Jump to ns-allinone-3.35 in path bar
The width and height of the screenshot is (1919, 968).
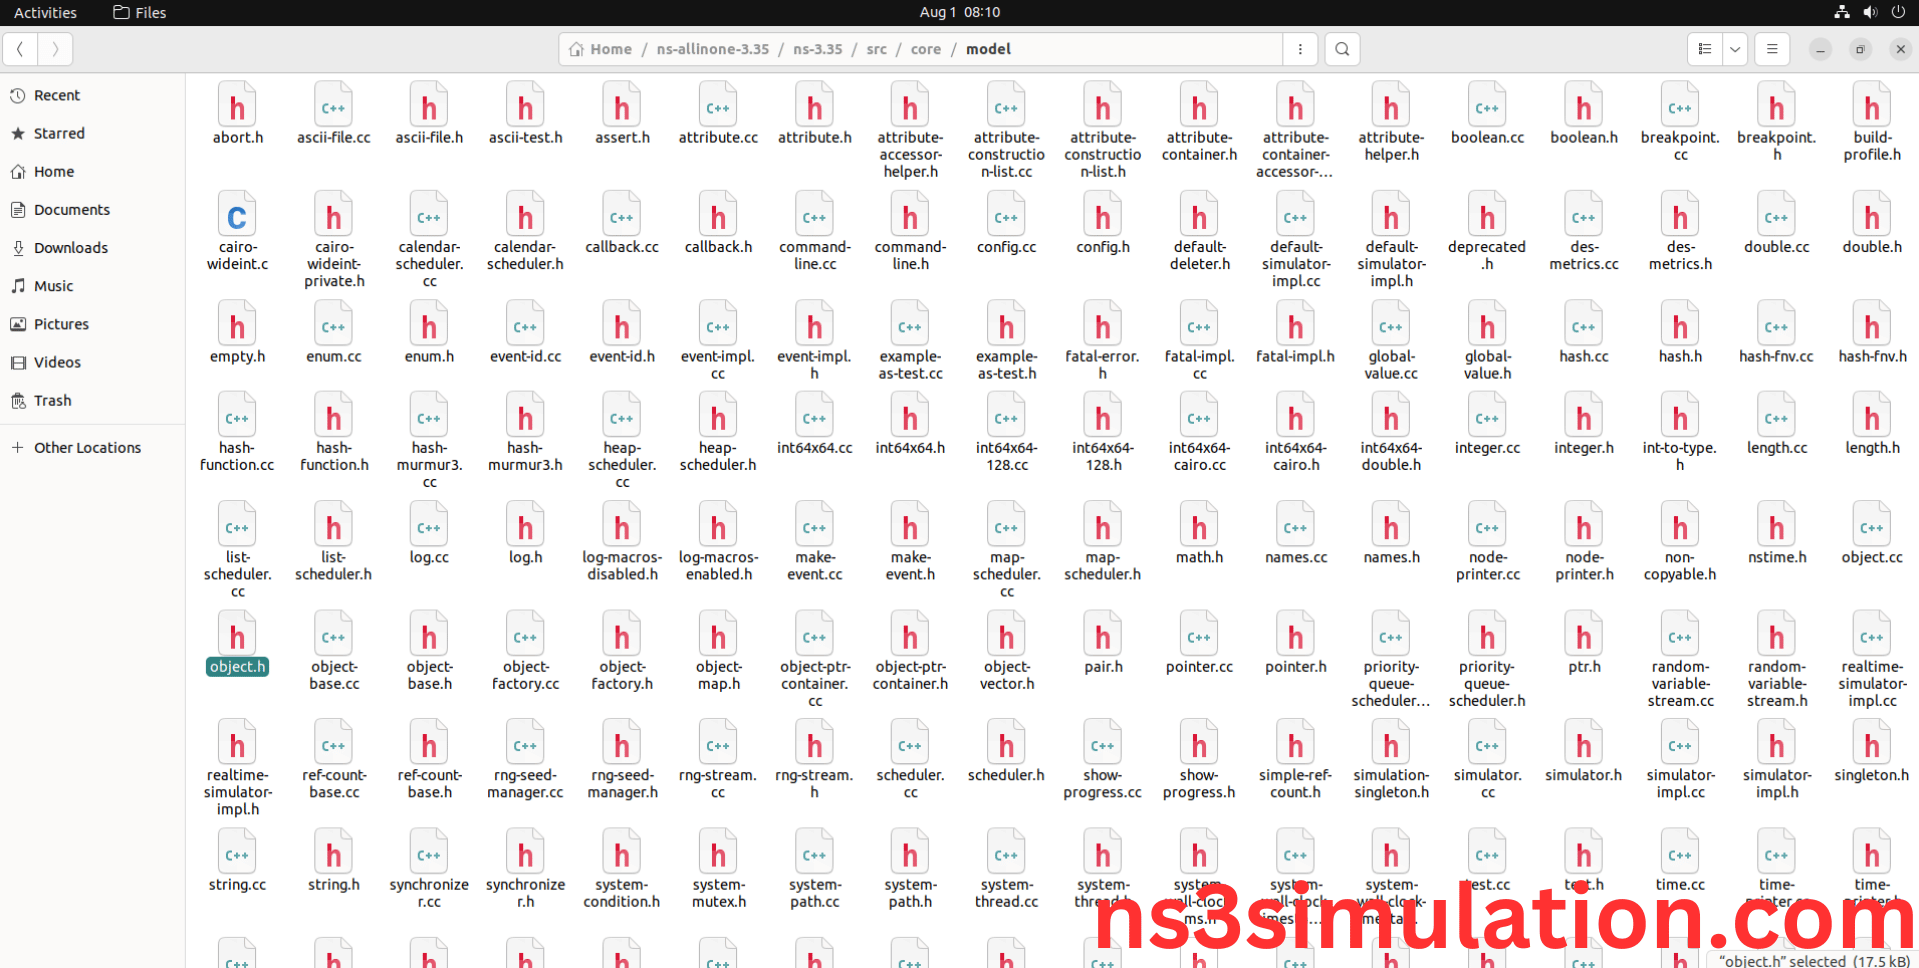[712, 49]
